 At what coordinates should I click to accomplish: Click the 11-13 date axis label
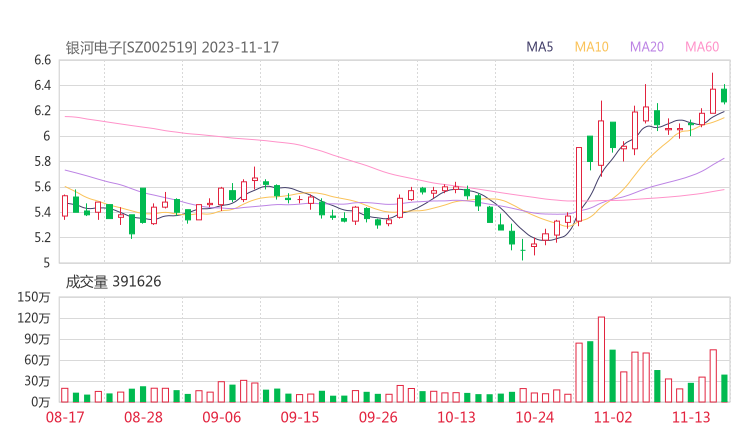pyautogui.click(x=691, y=417)
